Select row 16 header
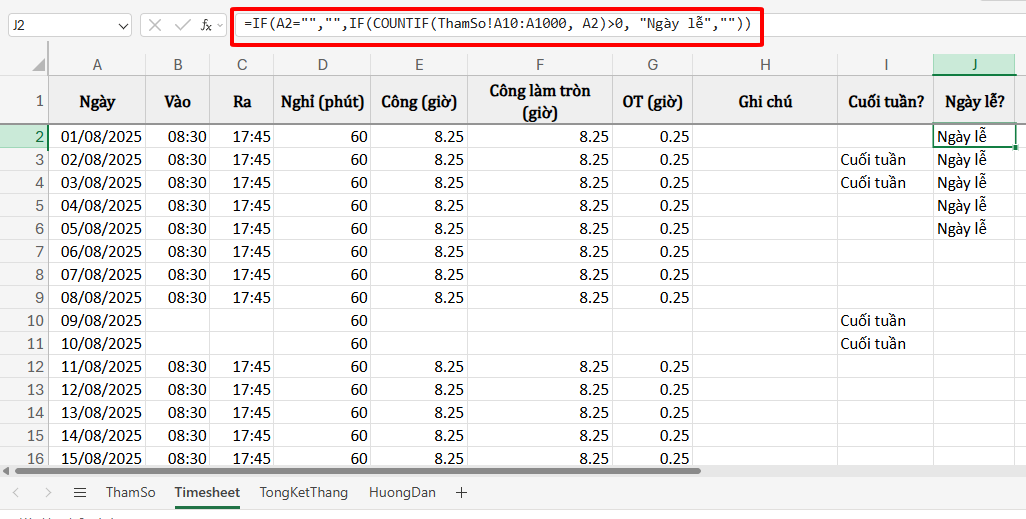This screenshot has width=1026, height=519. 24,458
